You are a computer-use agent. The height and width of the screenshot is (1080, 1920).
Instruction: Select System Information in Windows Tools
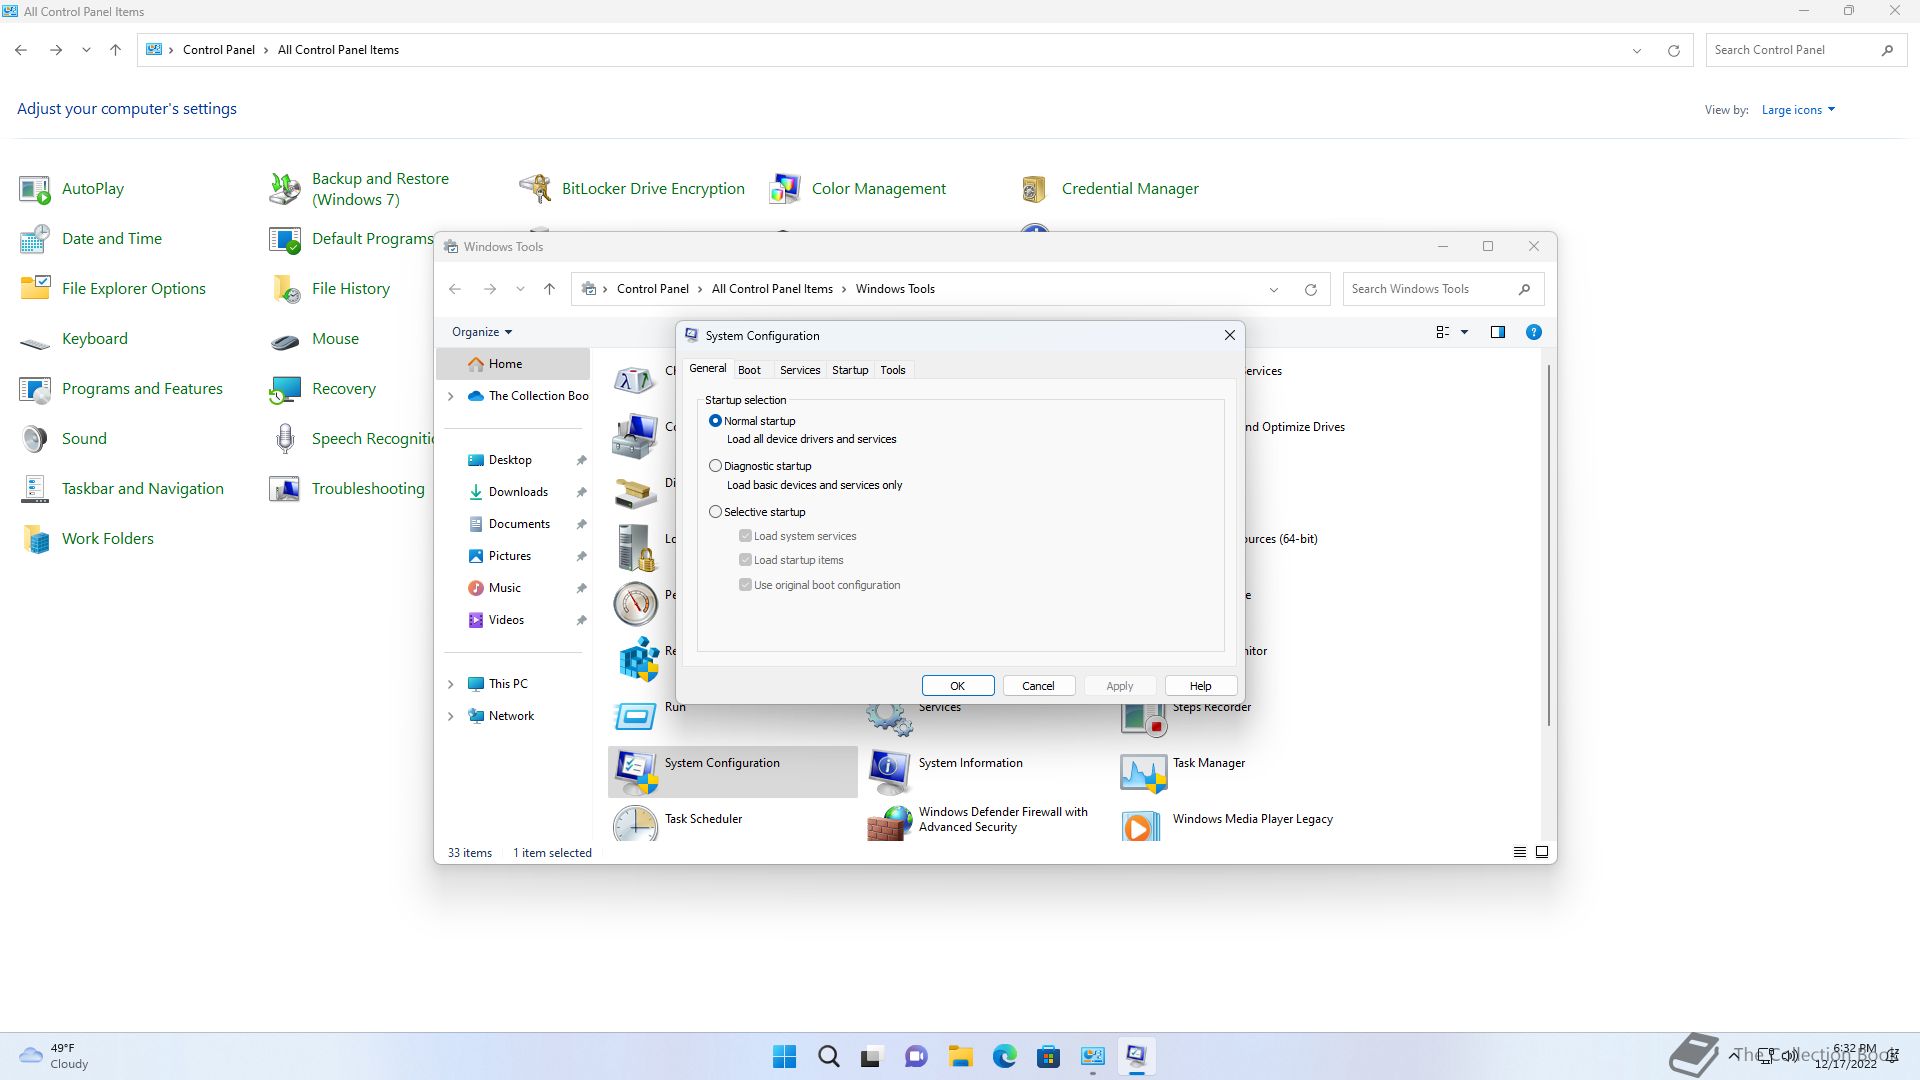pyautogui.click(x=945, y=771)
